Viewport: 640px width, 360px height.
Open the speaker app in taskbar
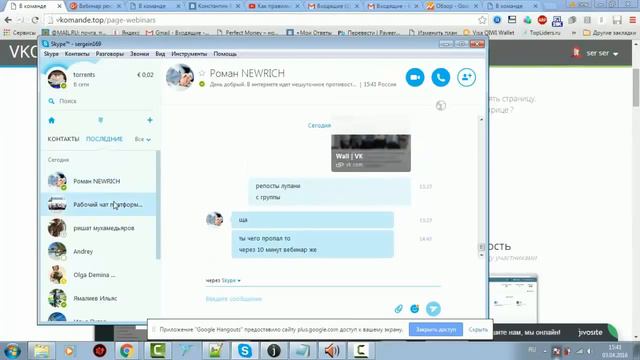click(x=332, y=351)
